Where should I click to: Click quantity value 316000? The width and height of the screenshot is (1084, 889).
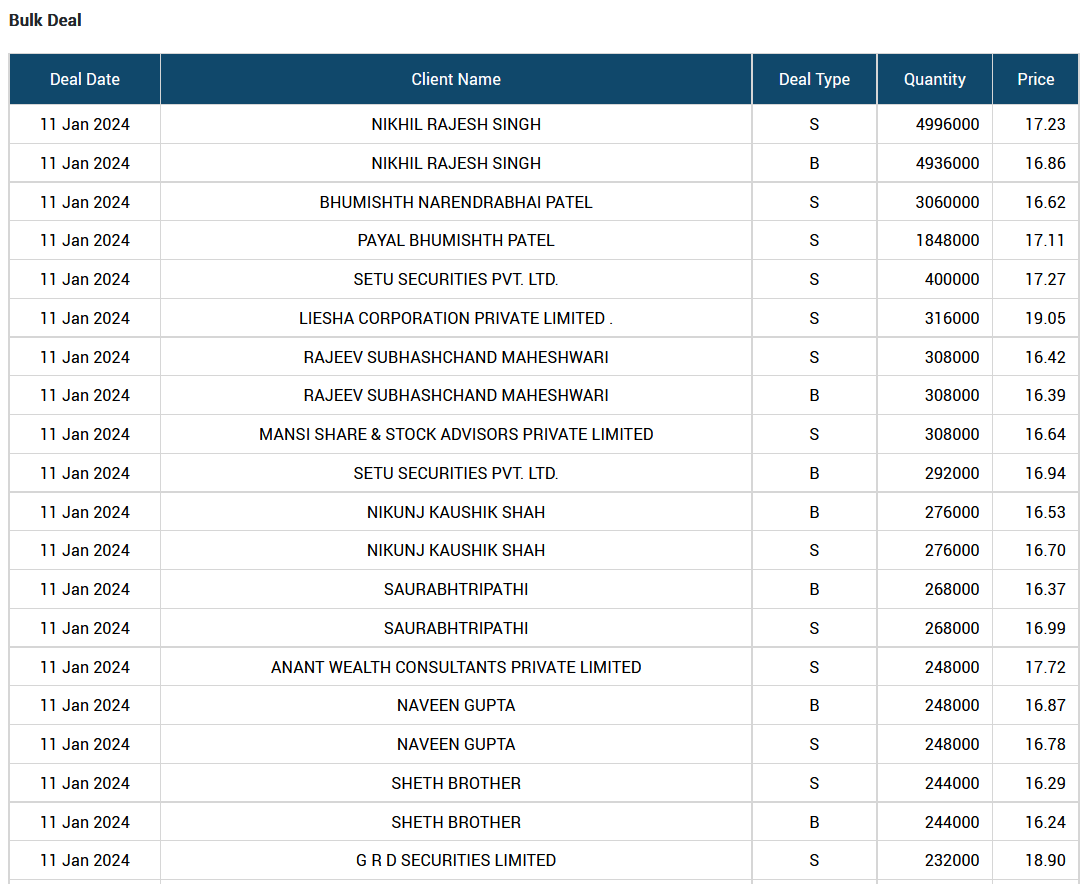[x=952, y=318]
